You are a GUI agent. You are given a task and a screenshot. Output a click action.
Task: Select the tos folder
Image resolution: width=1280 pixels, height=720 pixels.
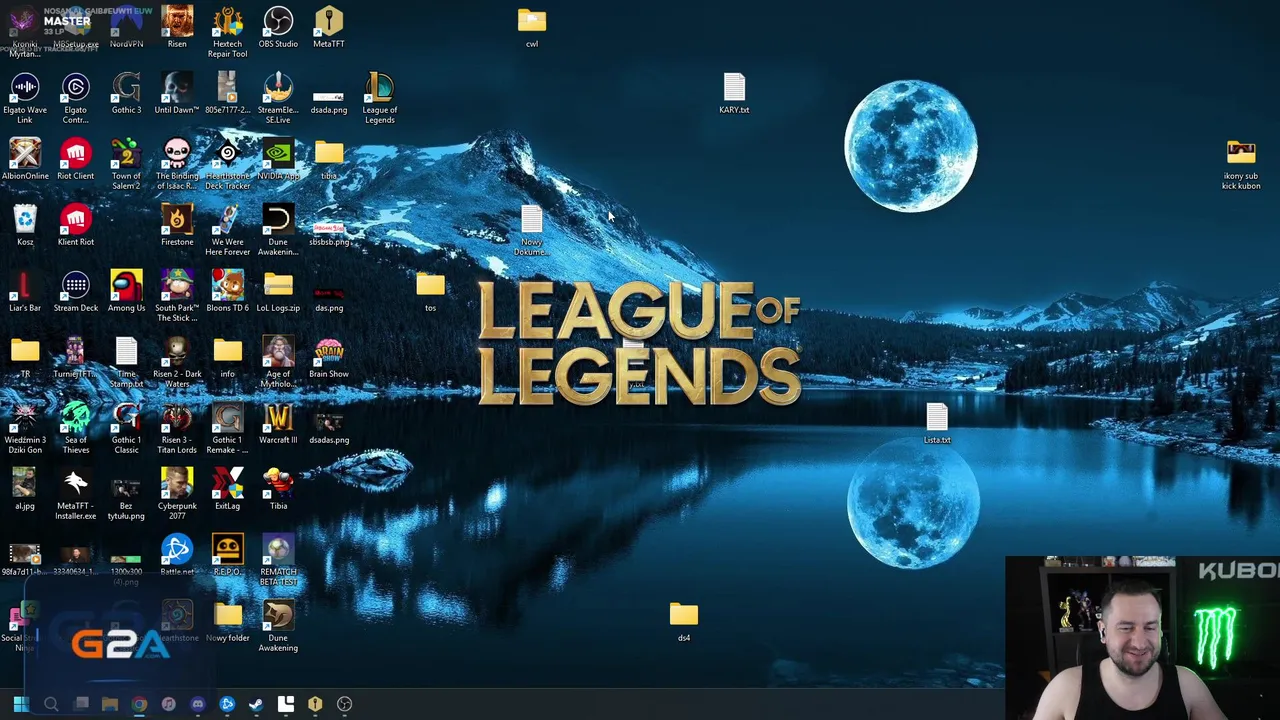coord(430,292)
